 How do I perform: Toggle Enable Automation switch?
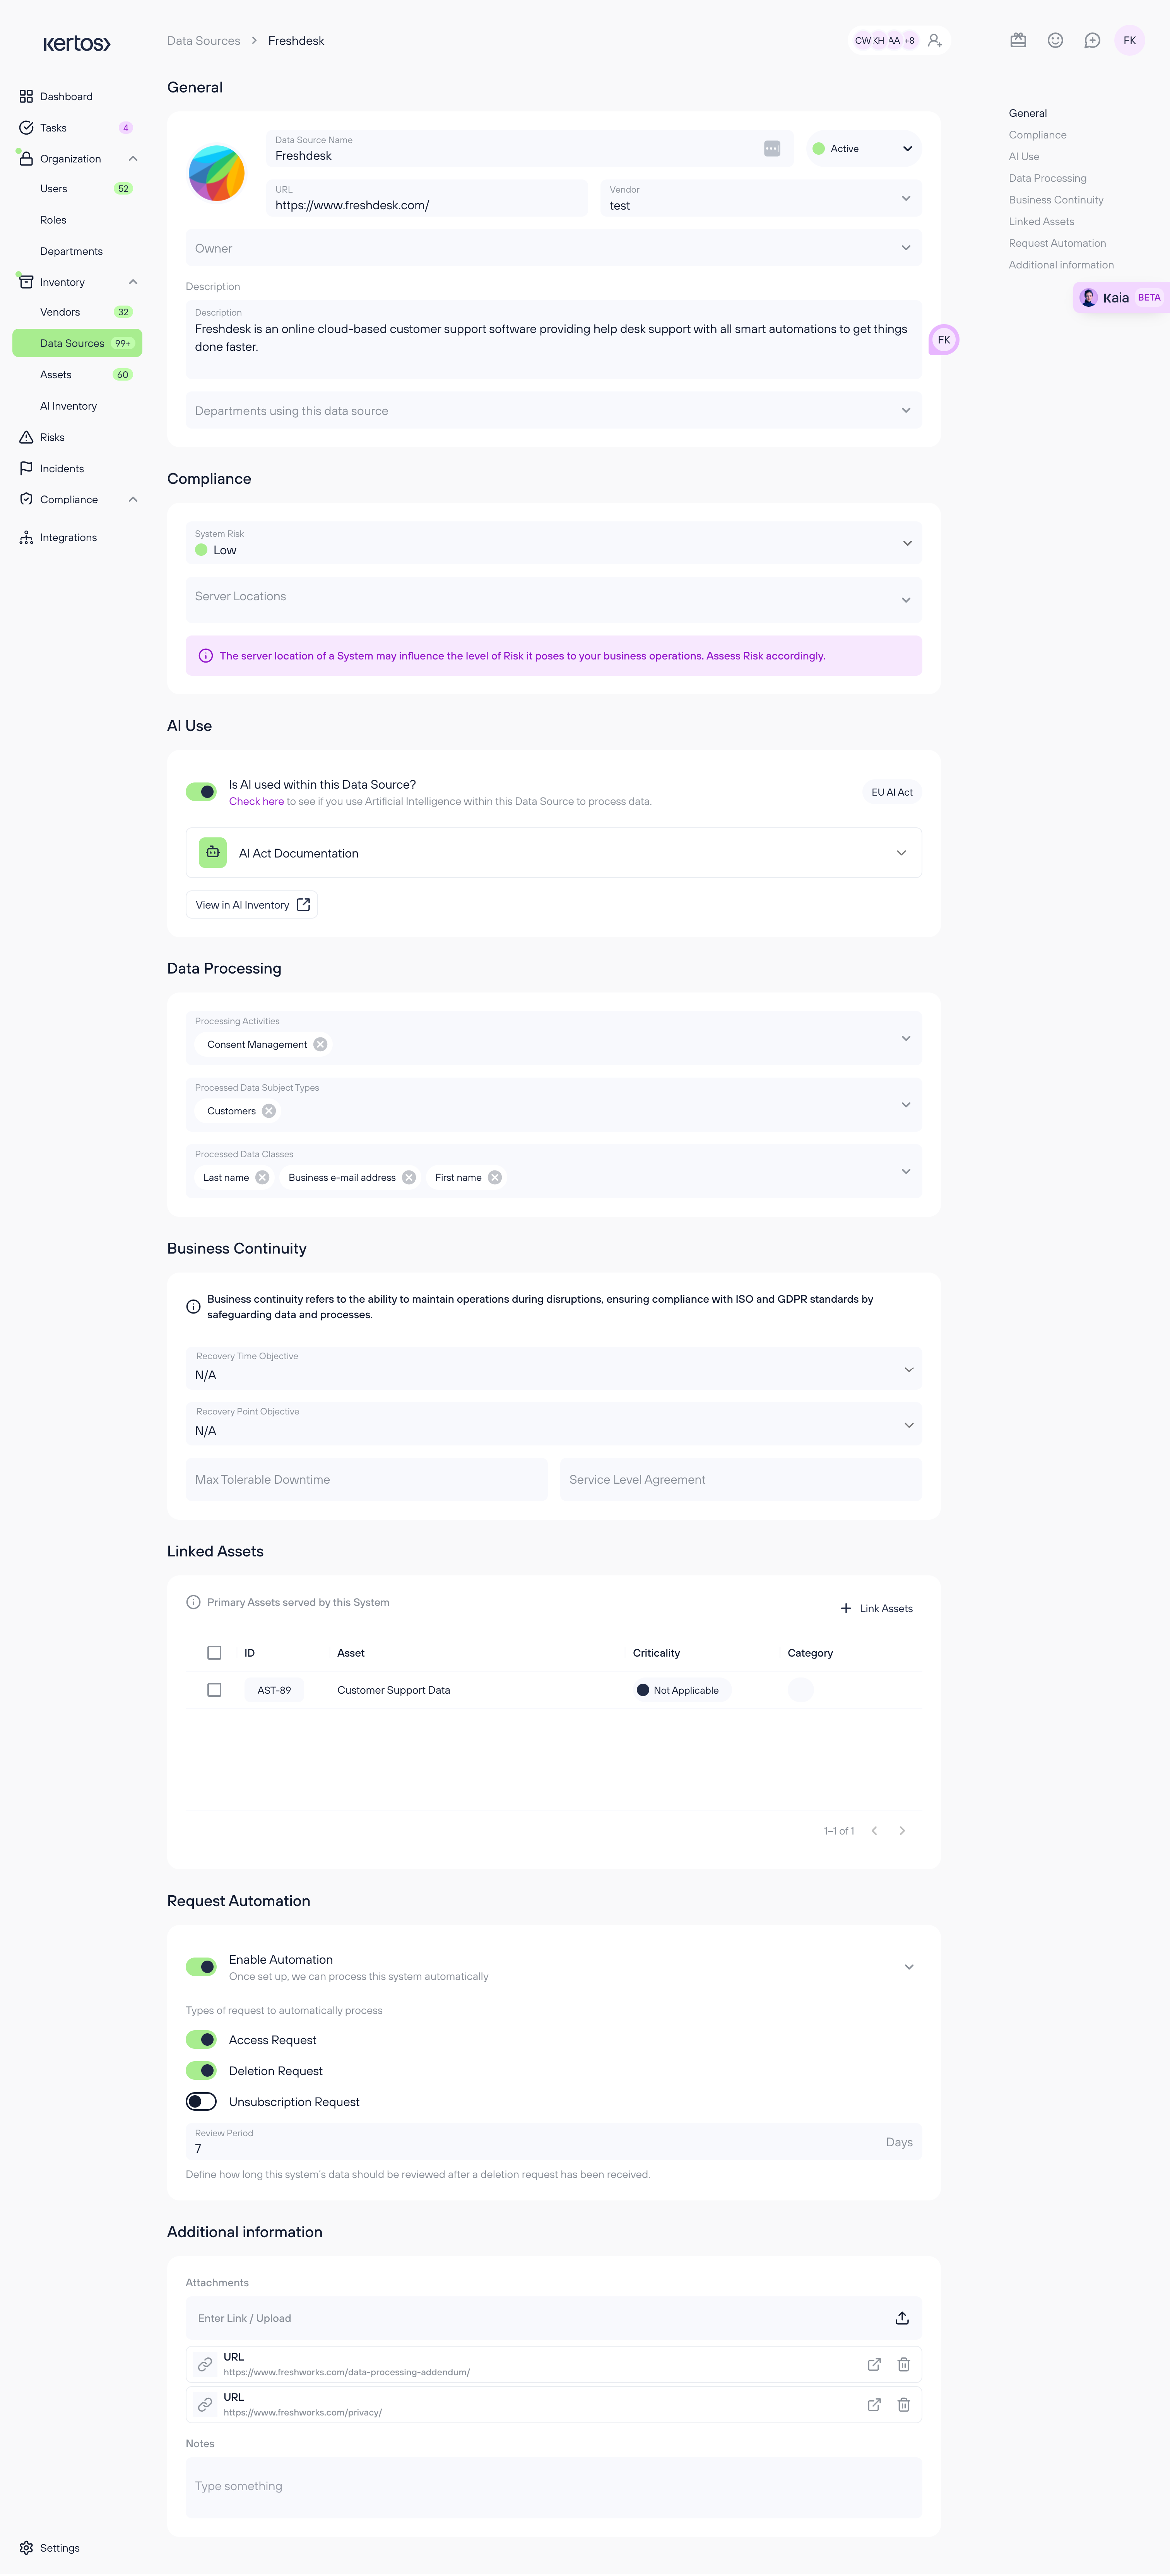pyautogui.click(x=201, y=1966)
